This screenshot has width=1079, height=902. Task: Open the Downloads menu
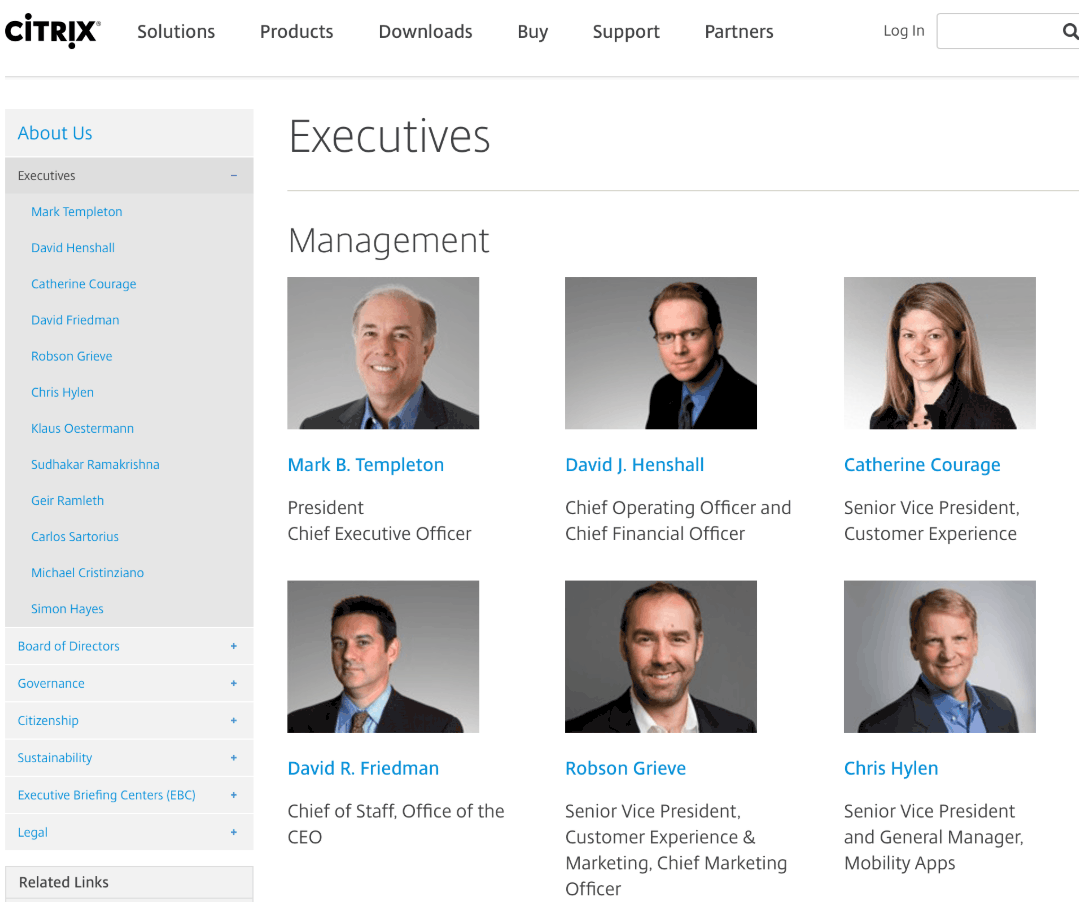pyautogui.click(x=425, y=31)
